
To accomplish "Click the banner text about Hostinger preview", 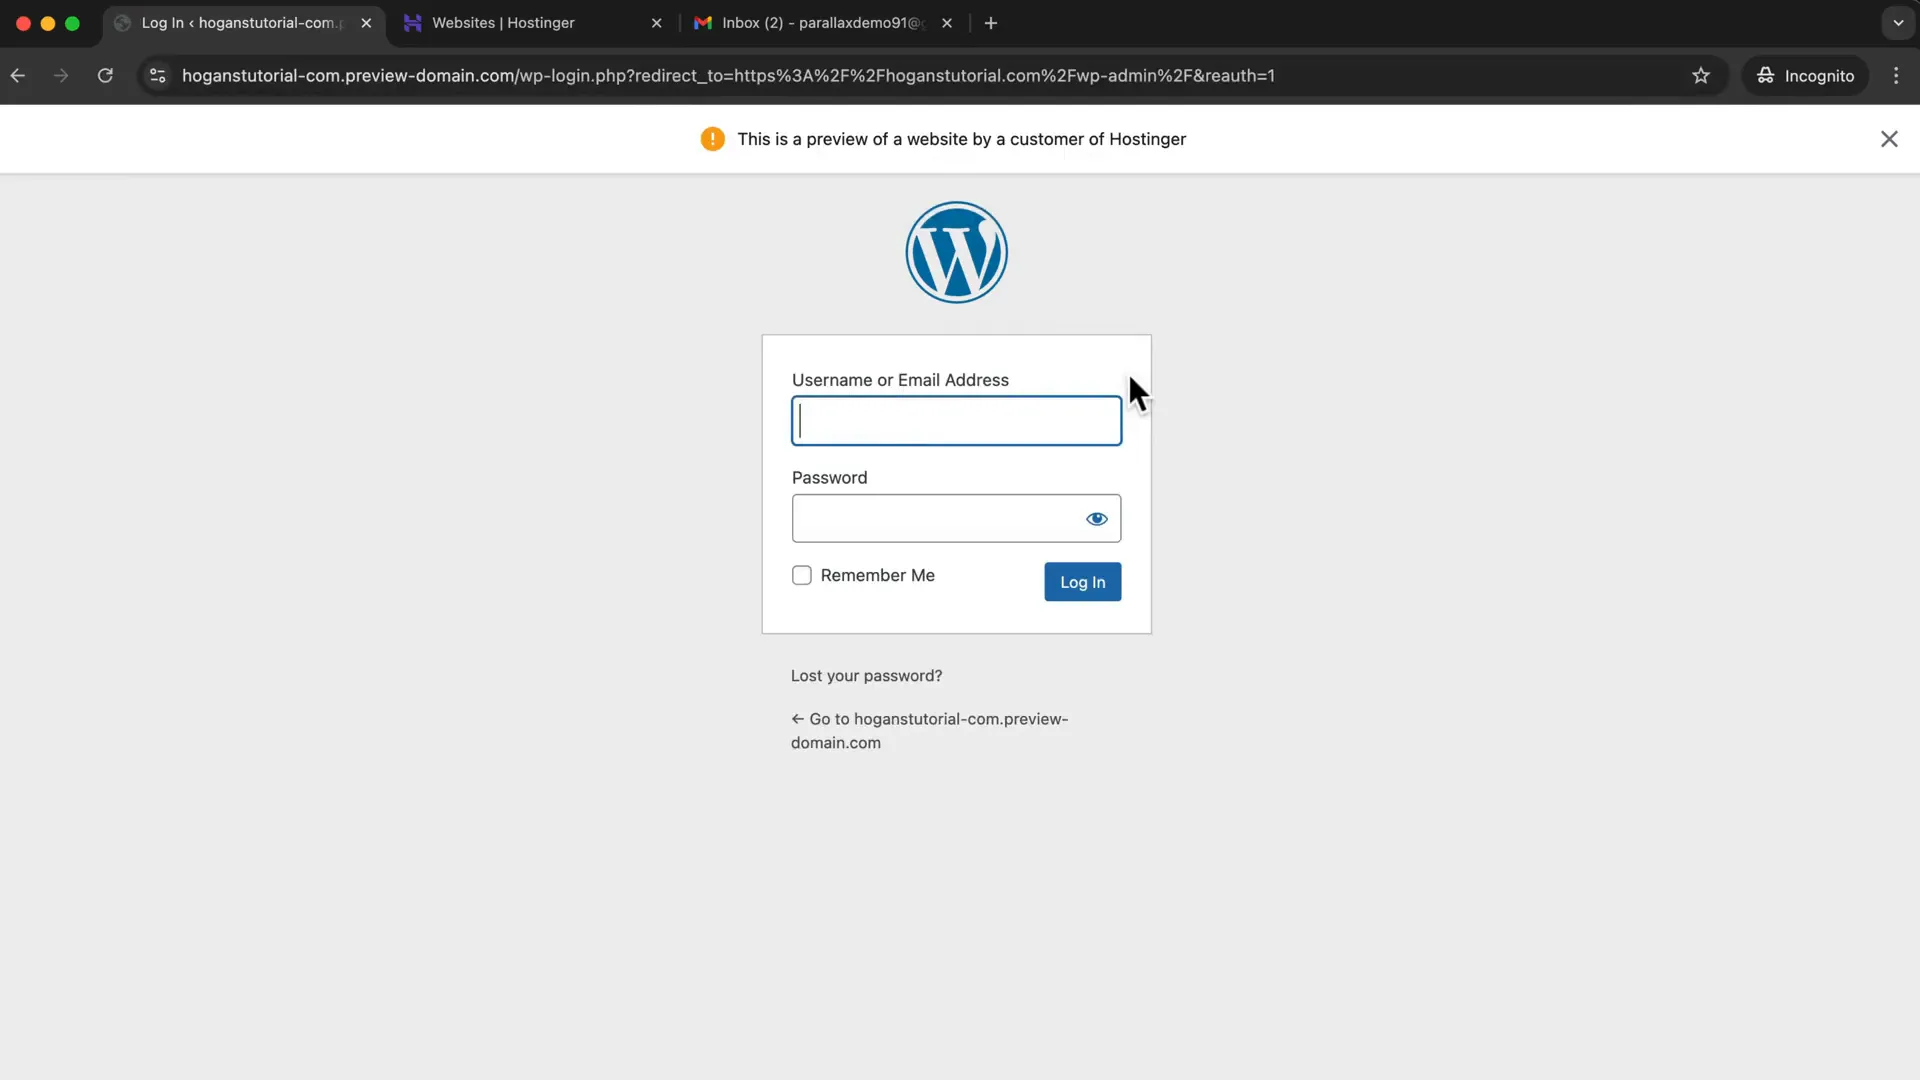I will pyautogui.click(x=961, y=139).
